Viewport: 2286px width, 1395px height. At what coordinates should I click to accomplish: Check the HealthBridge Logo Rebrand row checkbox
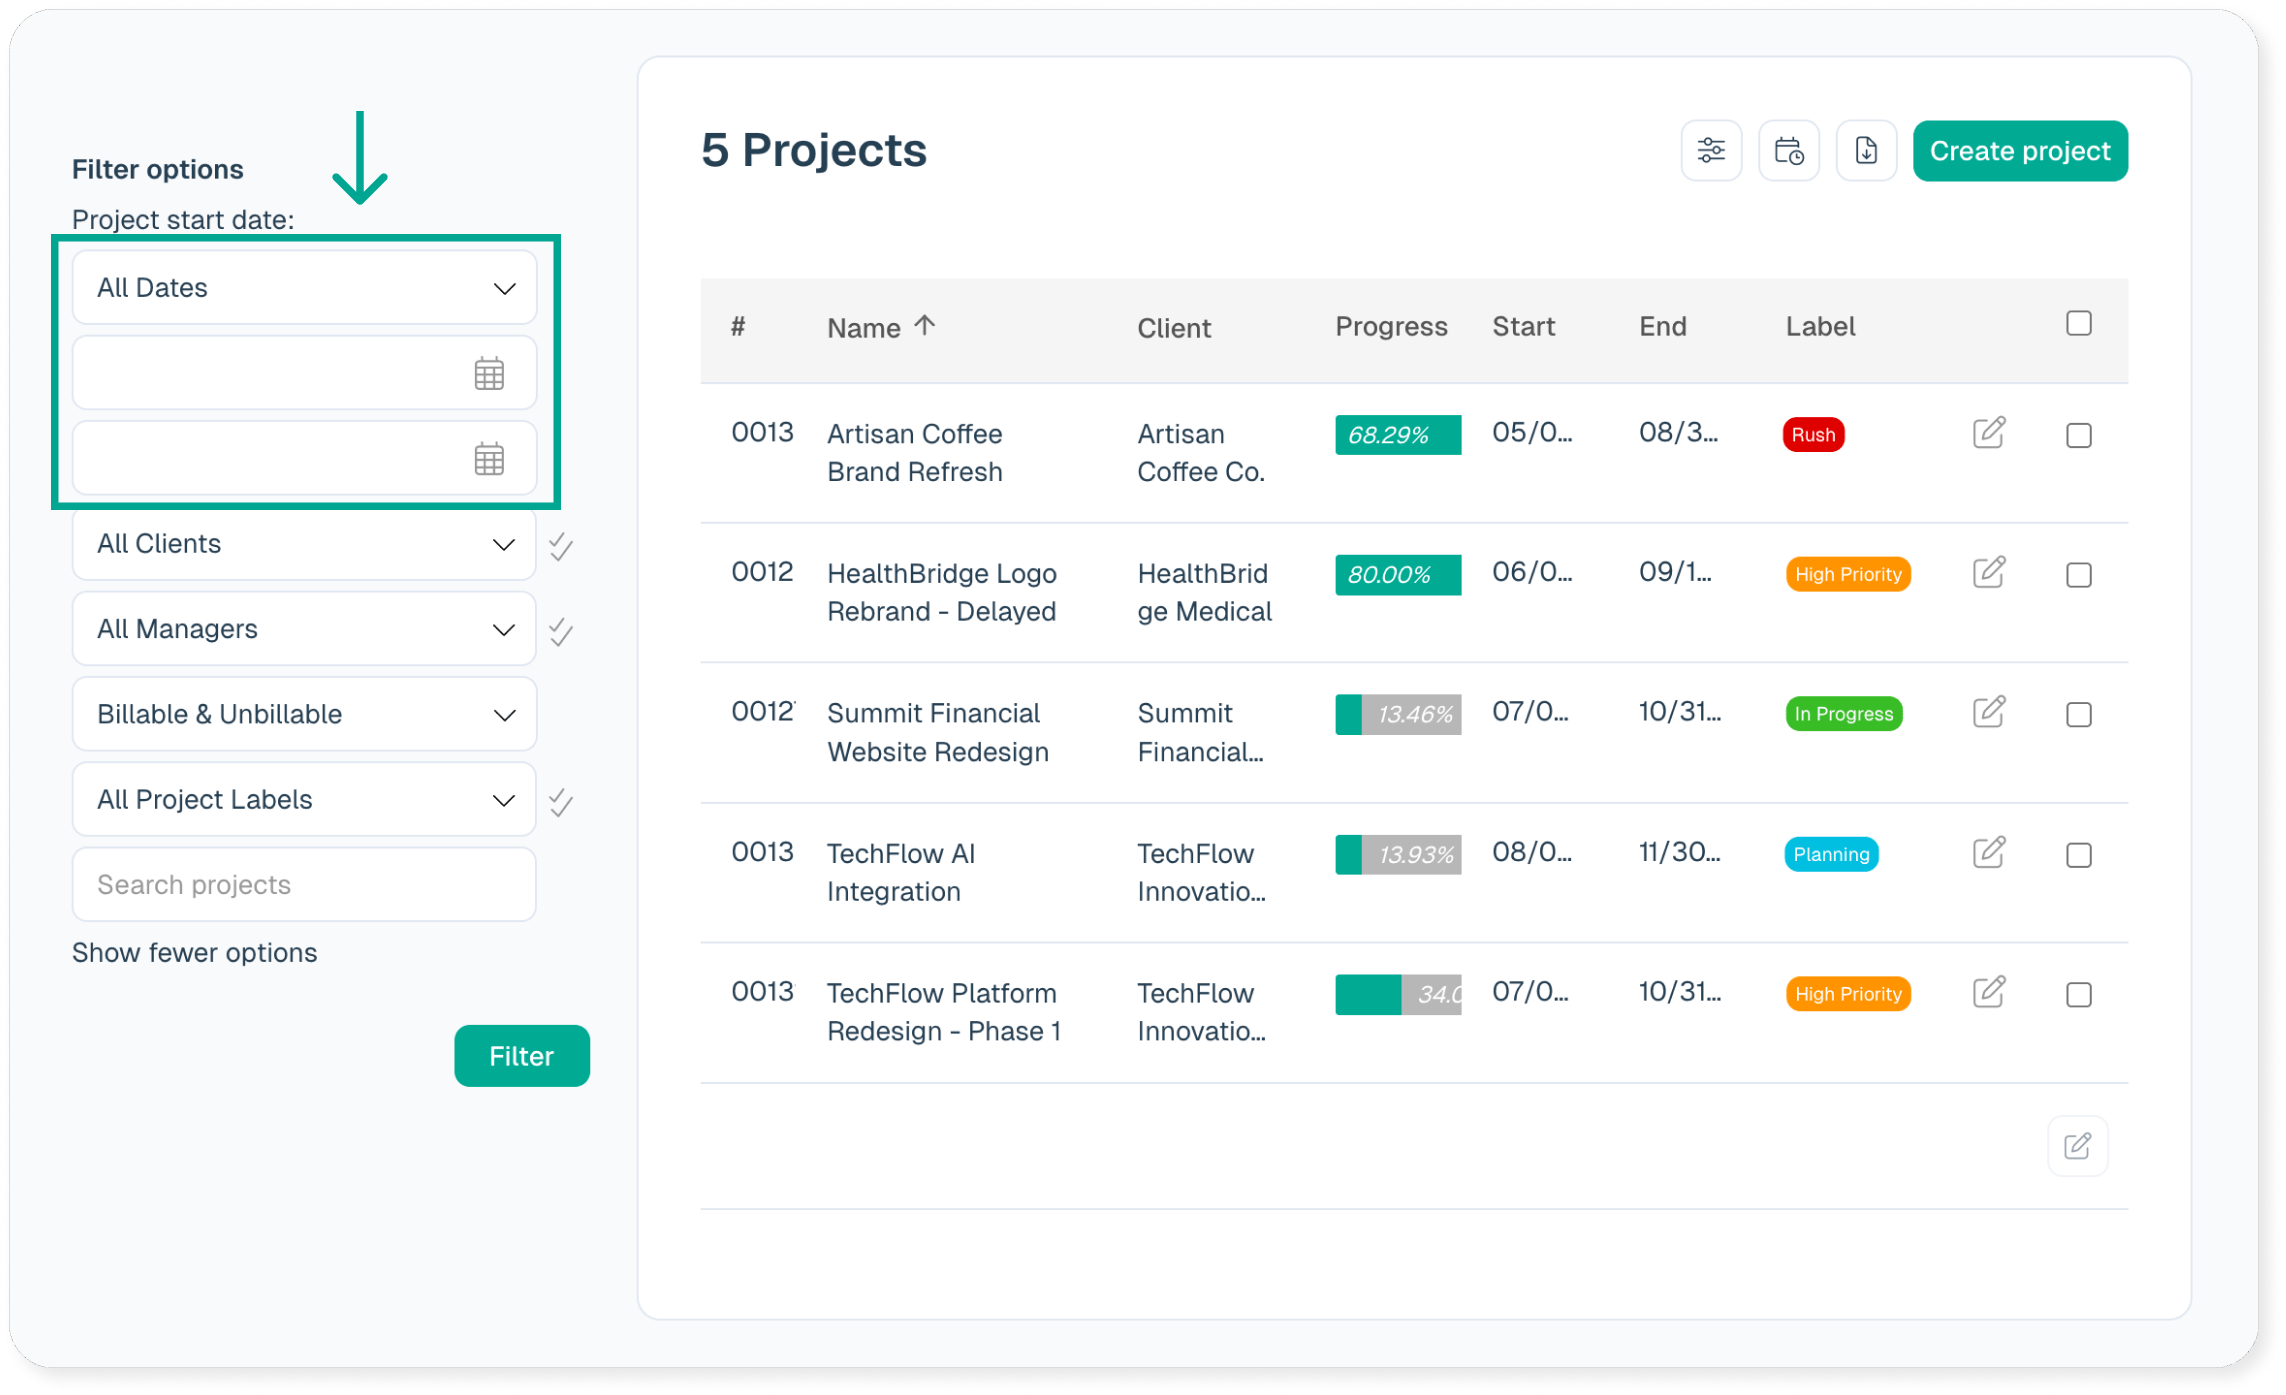click(x=2078, y=575)
